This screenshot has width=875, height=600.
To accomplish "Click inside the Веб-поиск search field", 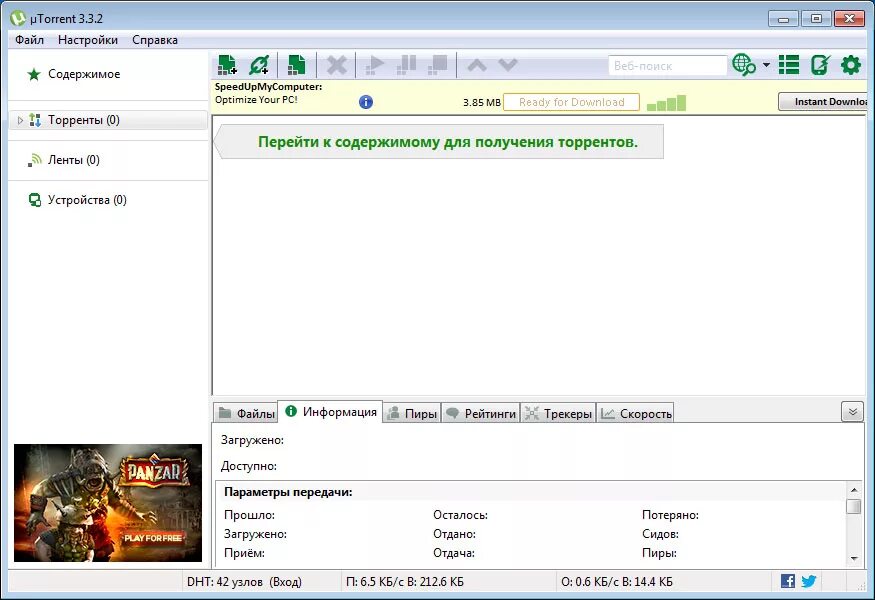I will [667, 64].
